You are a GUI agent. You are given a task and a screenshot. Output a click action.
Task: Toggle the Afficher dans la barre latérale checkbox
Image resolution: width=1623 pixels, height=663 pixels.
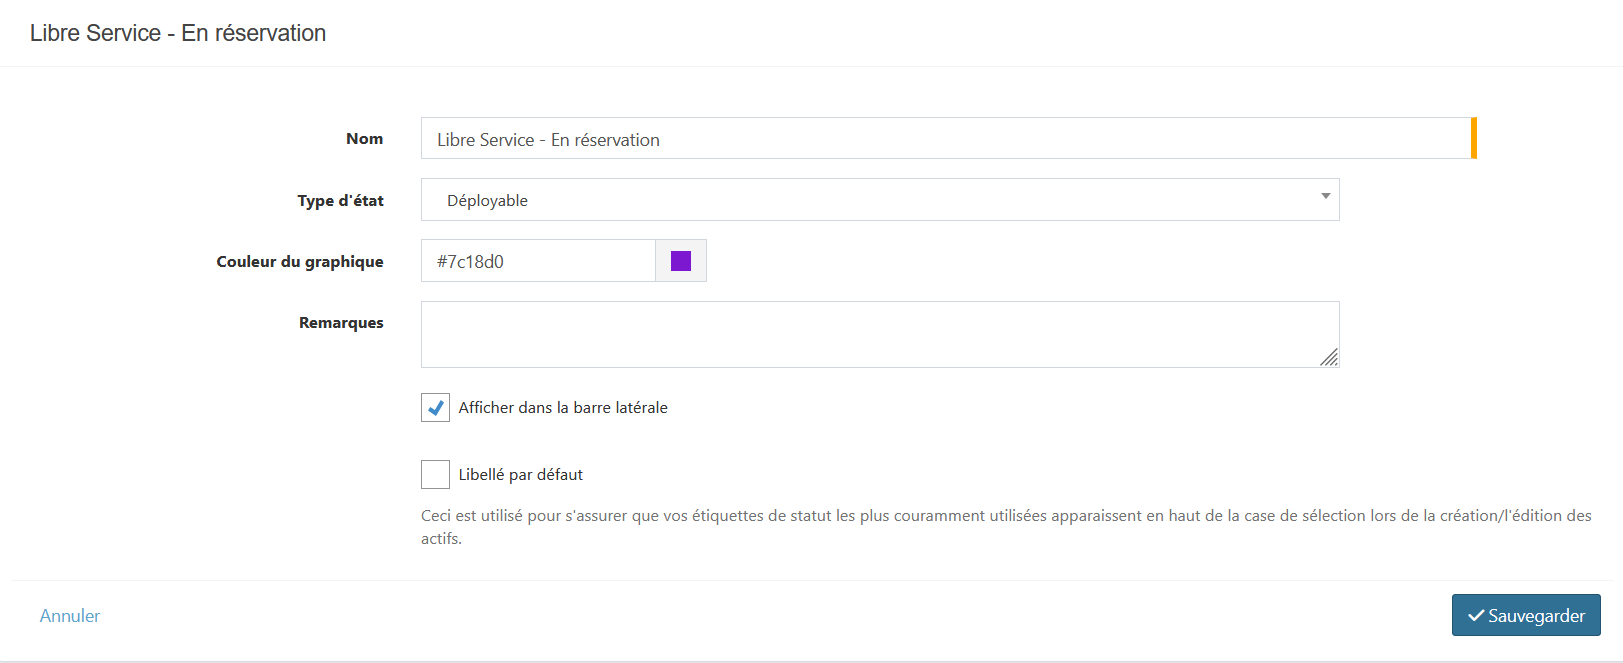click(435, 408)
